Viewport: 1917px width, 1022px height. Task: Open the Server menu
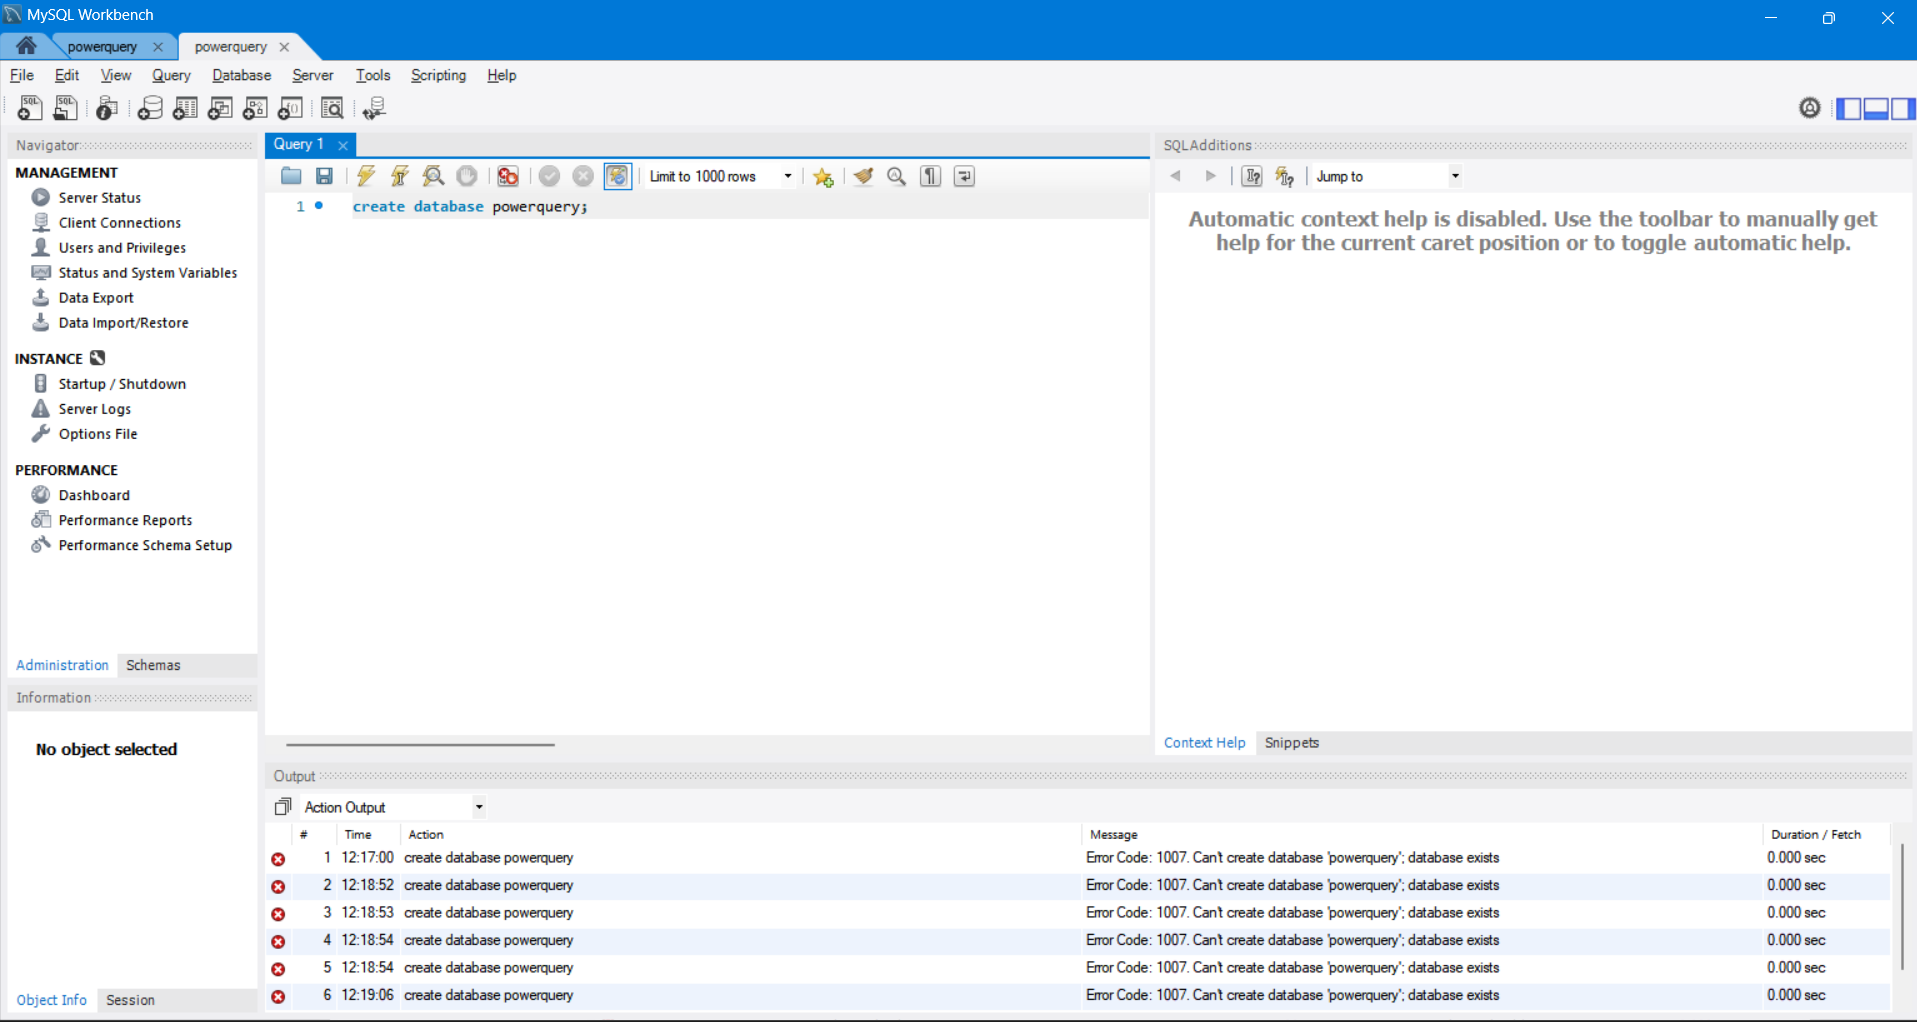pyautogui.click(x=312, y=75)
